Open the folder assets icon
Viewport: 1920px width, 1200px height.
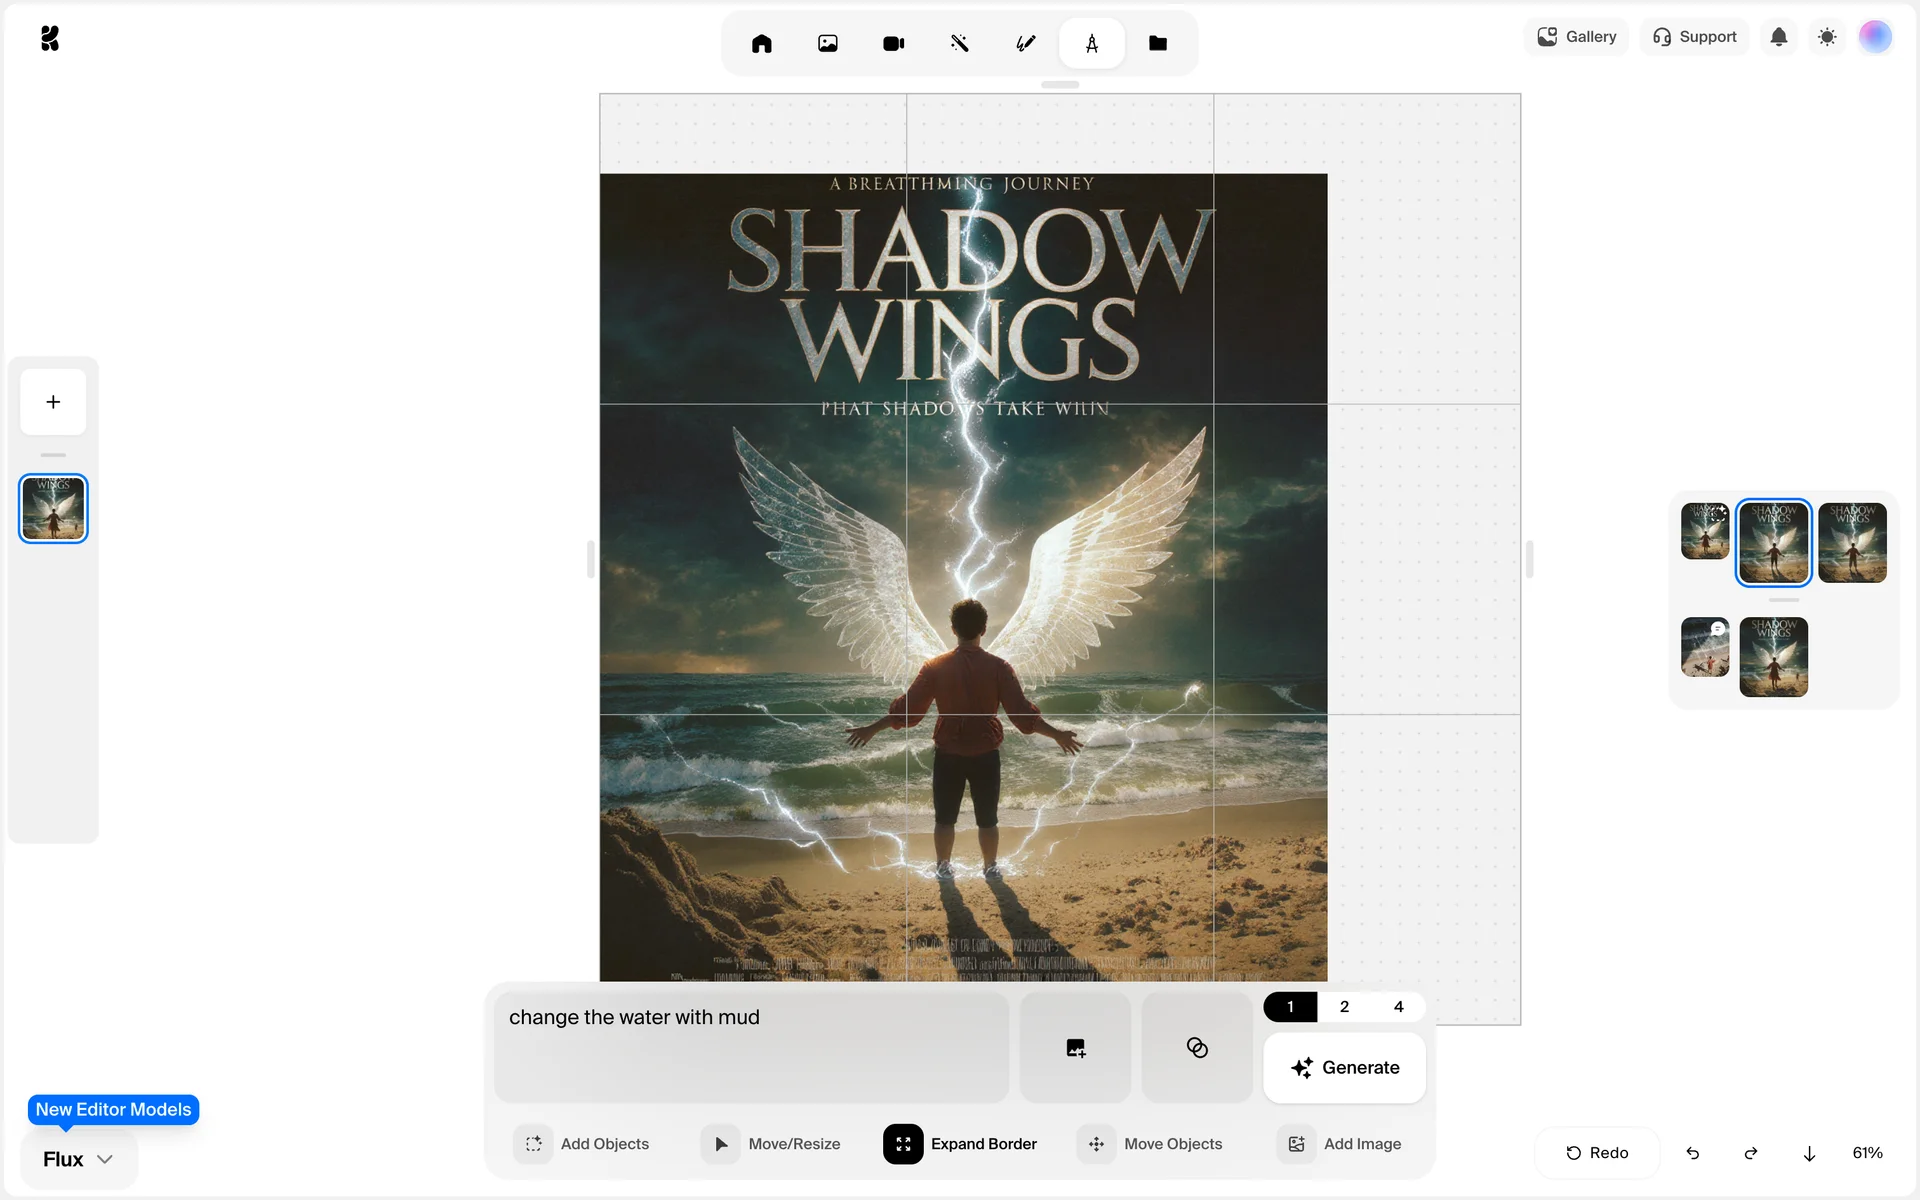point(1157,43)
